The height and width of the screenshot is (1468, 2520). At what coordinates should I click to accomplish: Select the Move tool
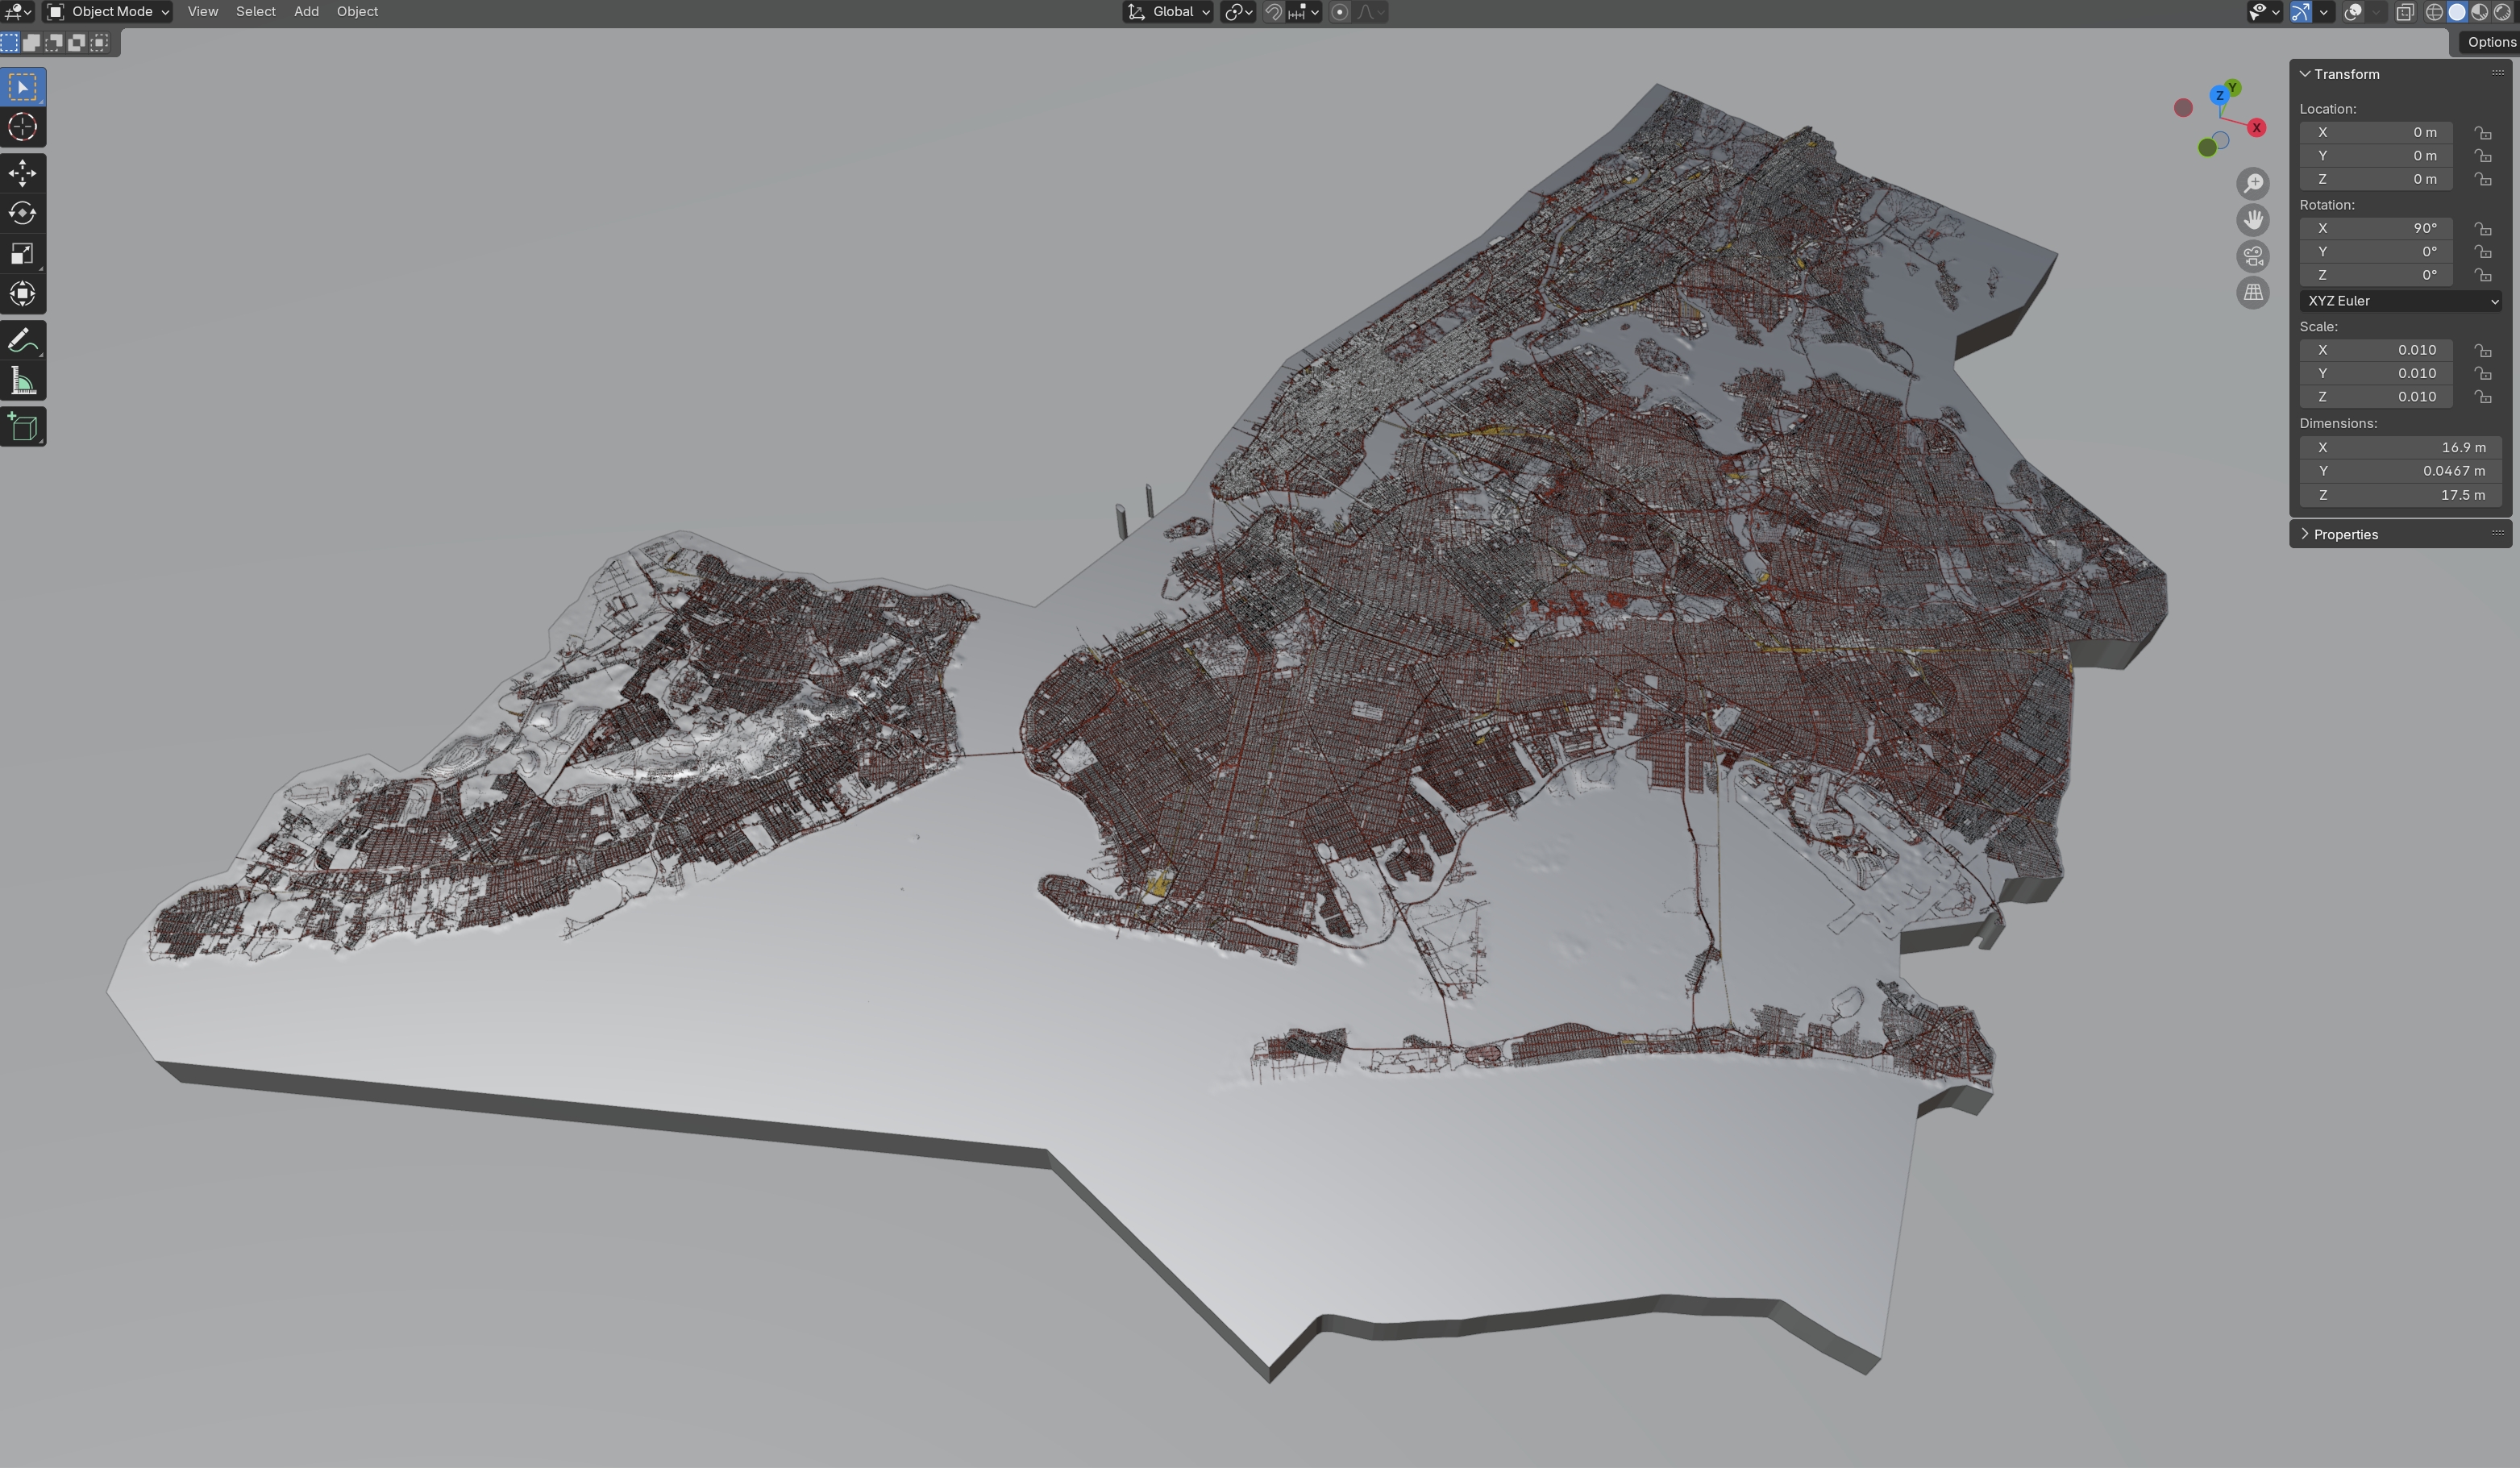(22, 173)
